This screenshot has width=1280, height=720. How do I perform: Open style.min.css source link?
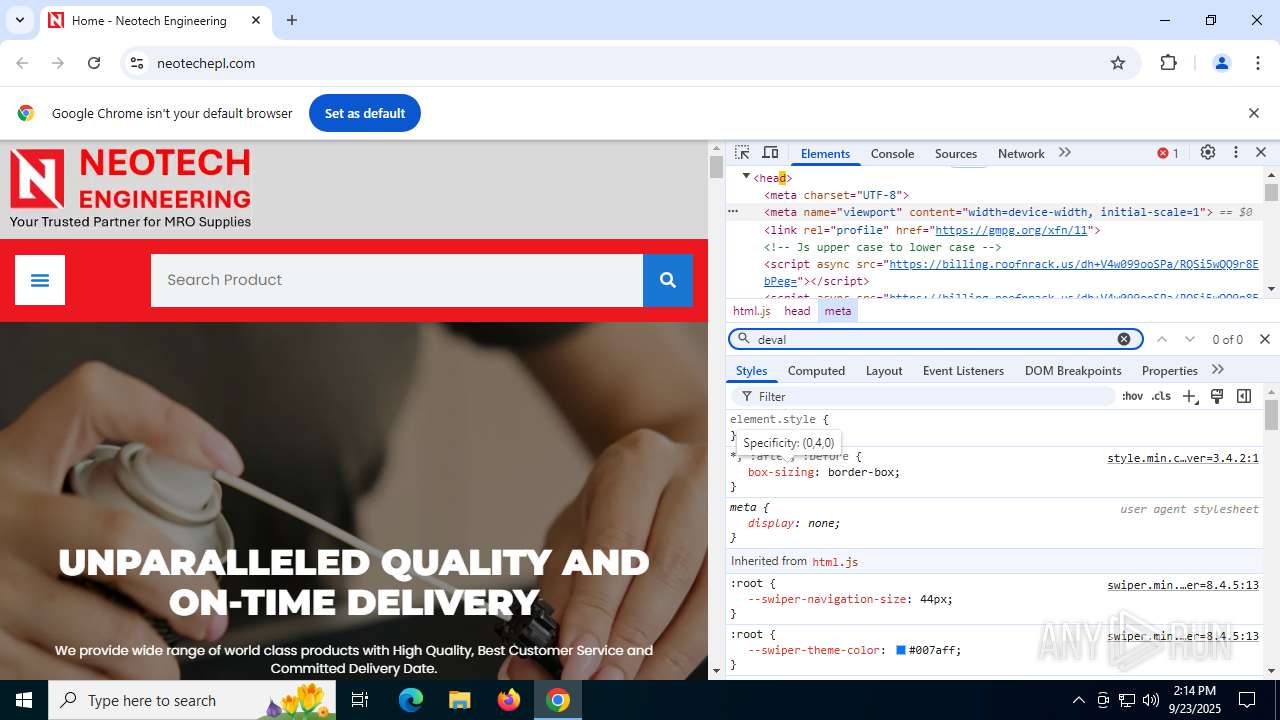point(1183,458)
